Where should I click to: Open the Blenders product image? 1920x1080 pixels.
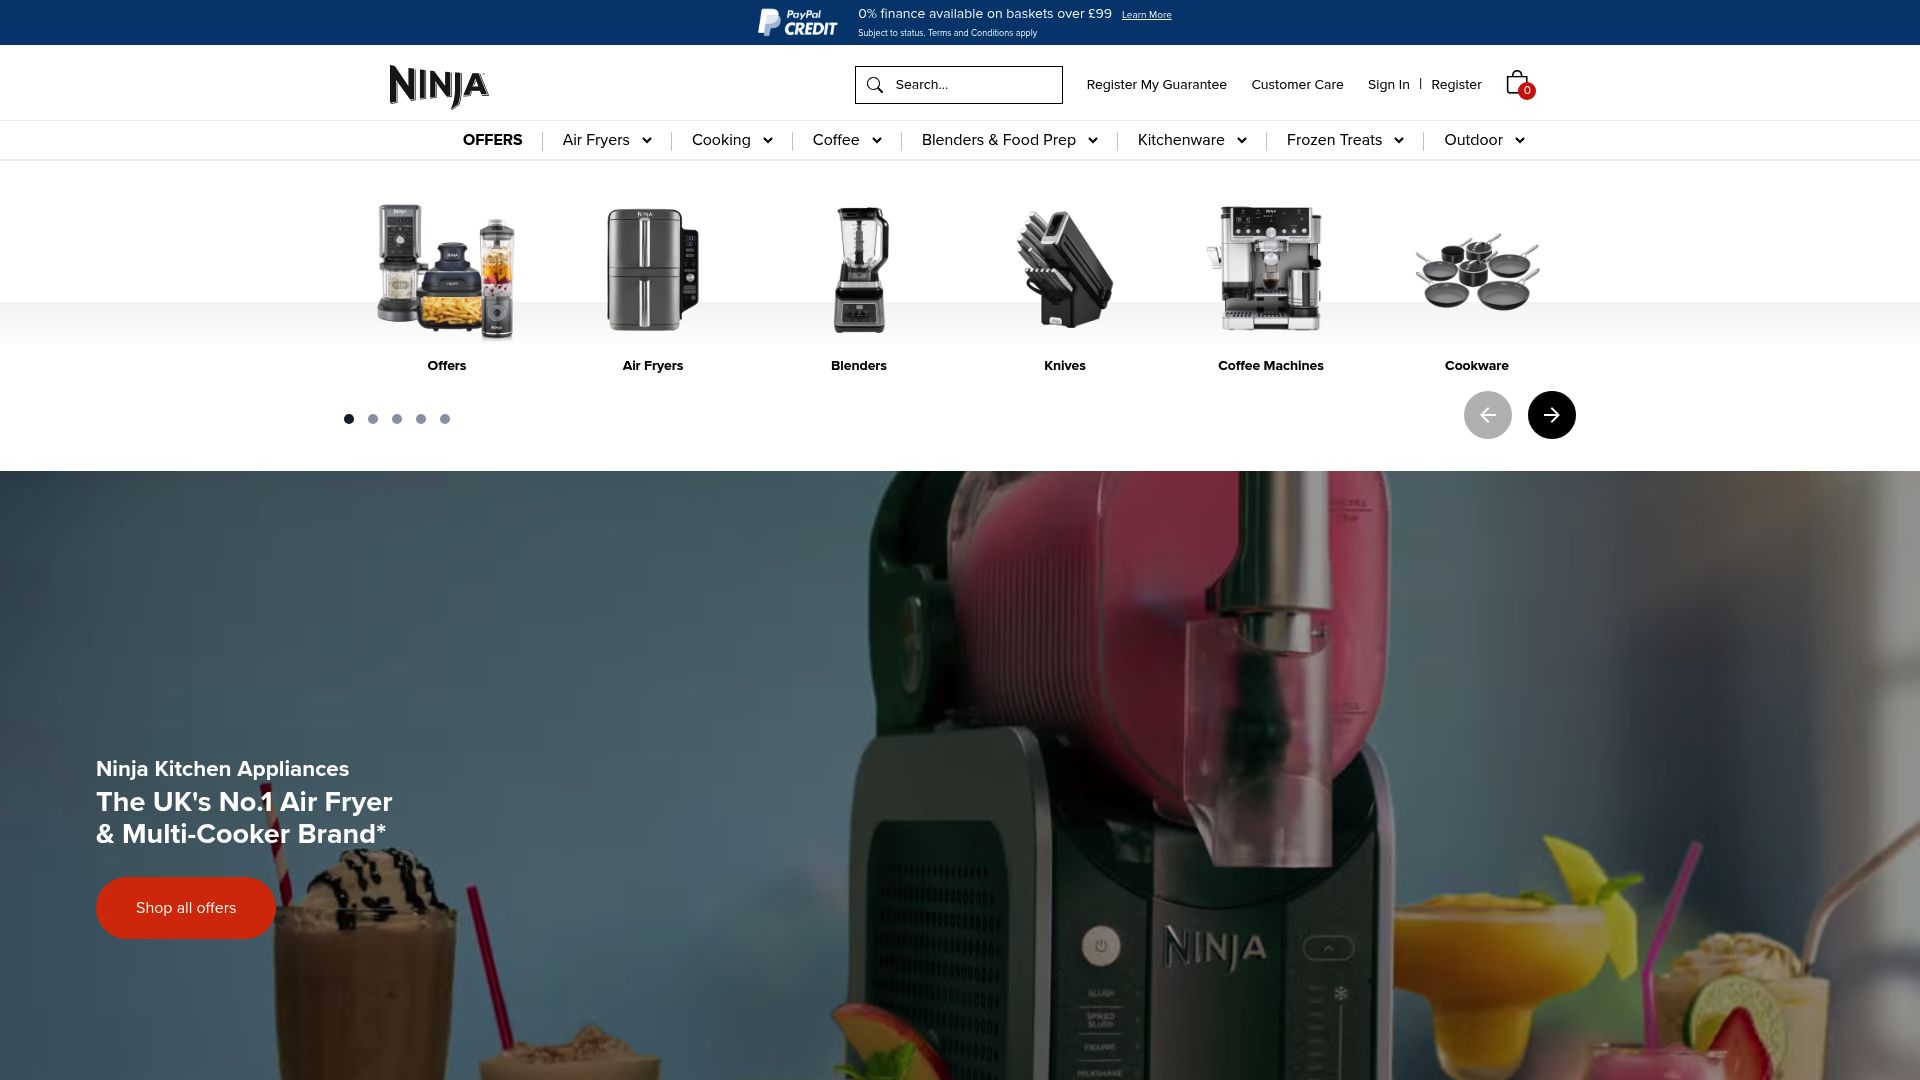[860, 270]
